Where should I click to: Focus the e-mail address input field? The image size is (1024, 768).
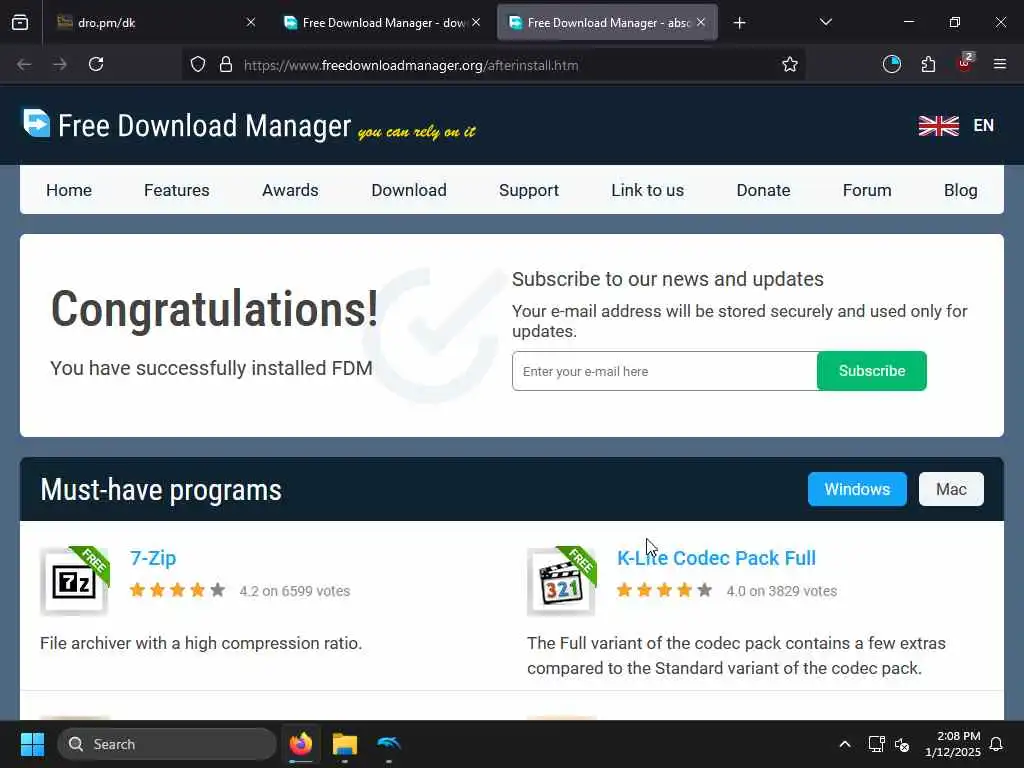(665, 371)
